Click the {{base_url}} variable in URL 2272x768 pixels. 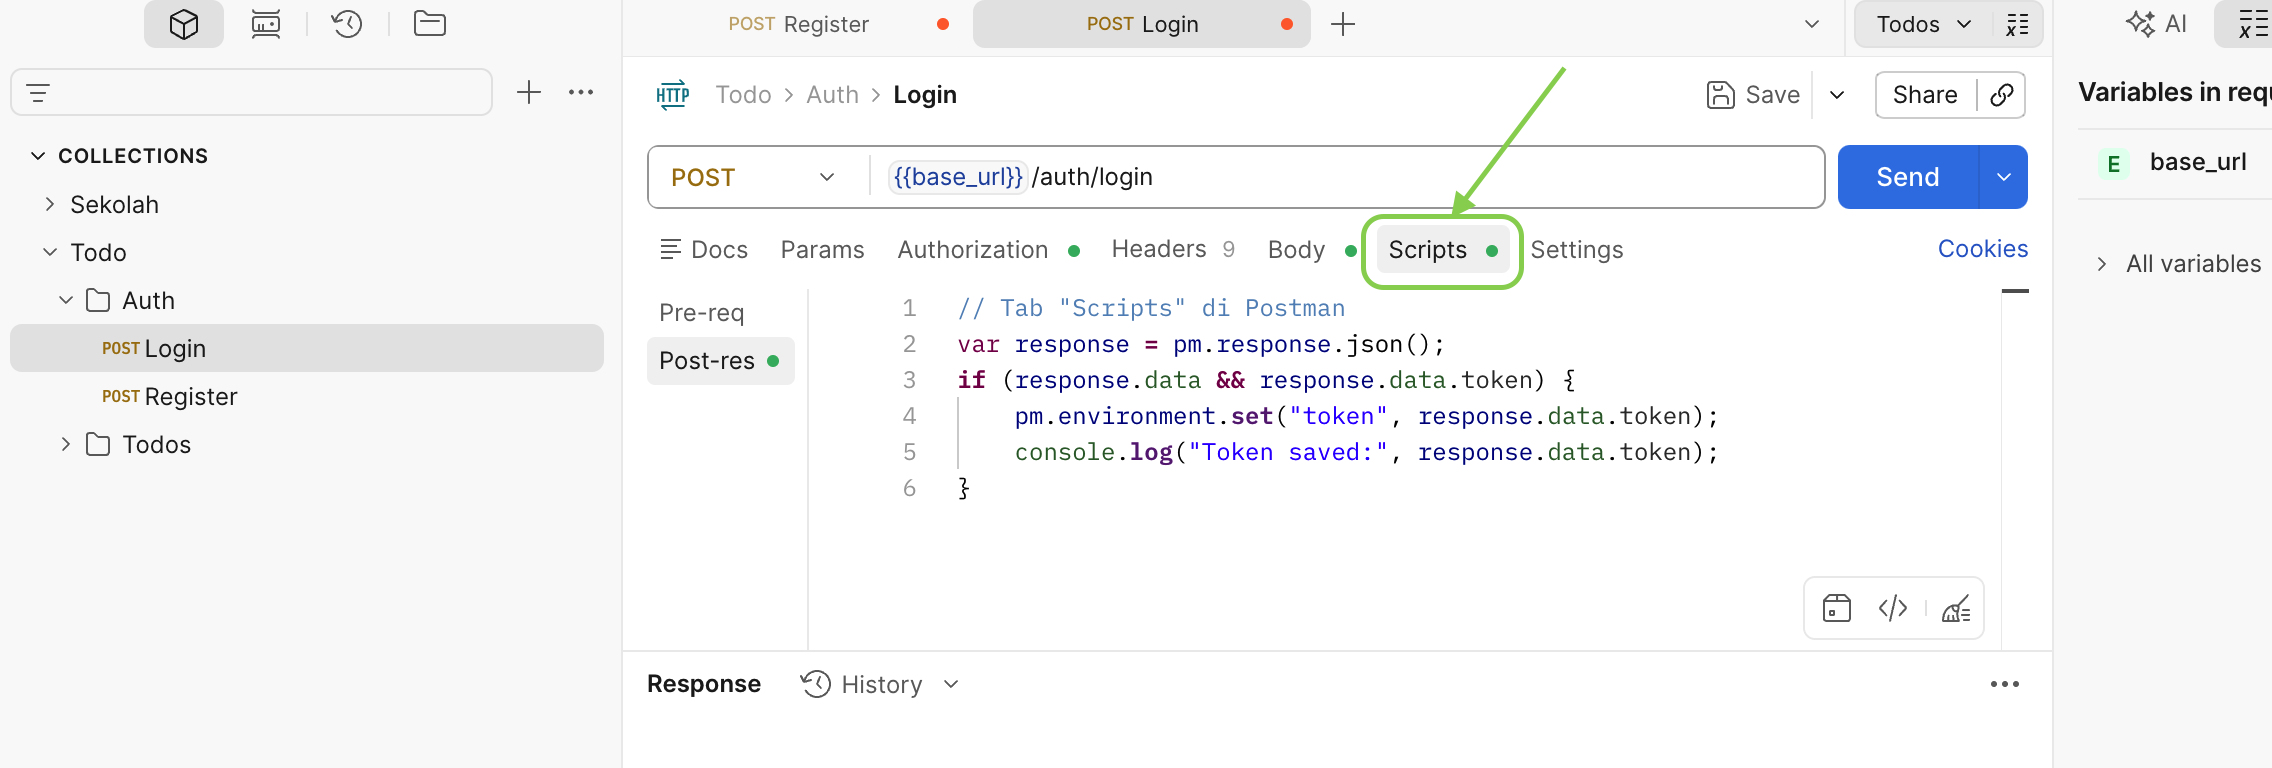click(958, 177)
